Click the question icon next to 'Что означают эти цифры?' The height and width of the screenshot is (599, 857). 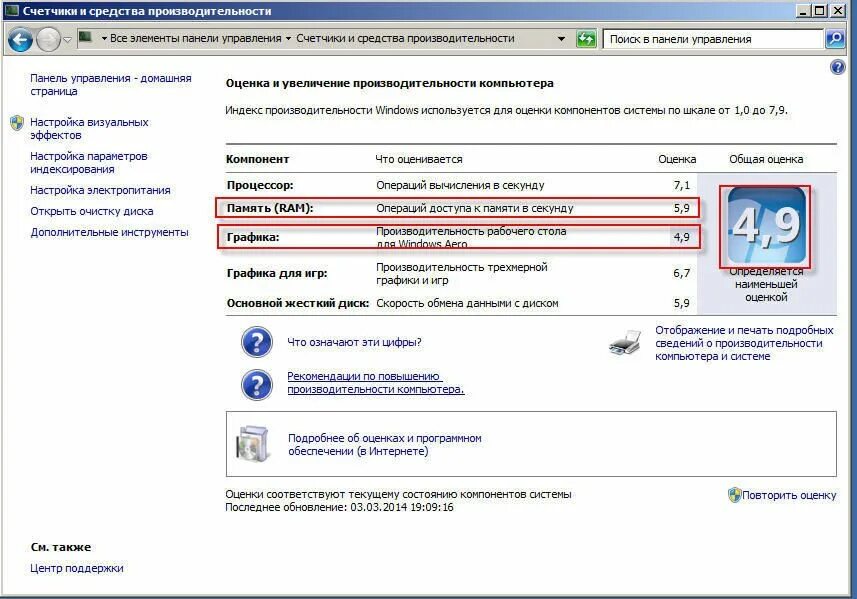click(257, 342)
